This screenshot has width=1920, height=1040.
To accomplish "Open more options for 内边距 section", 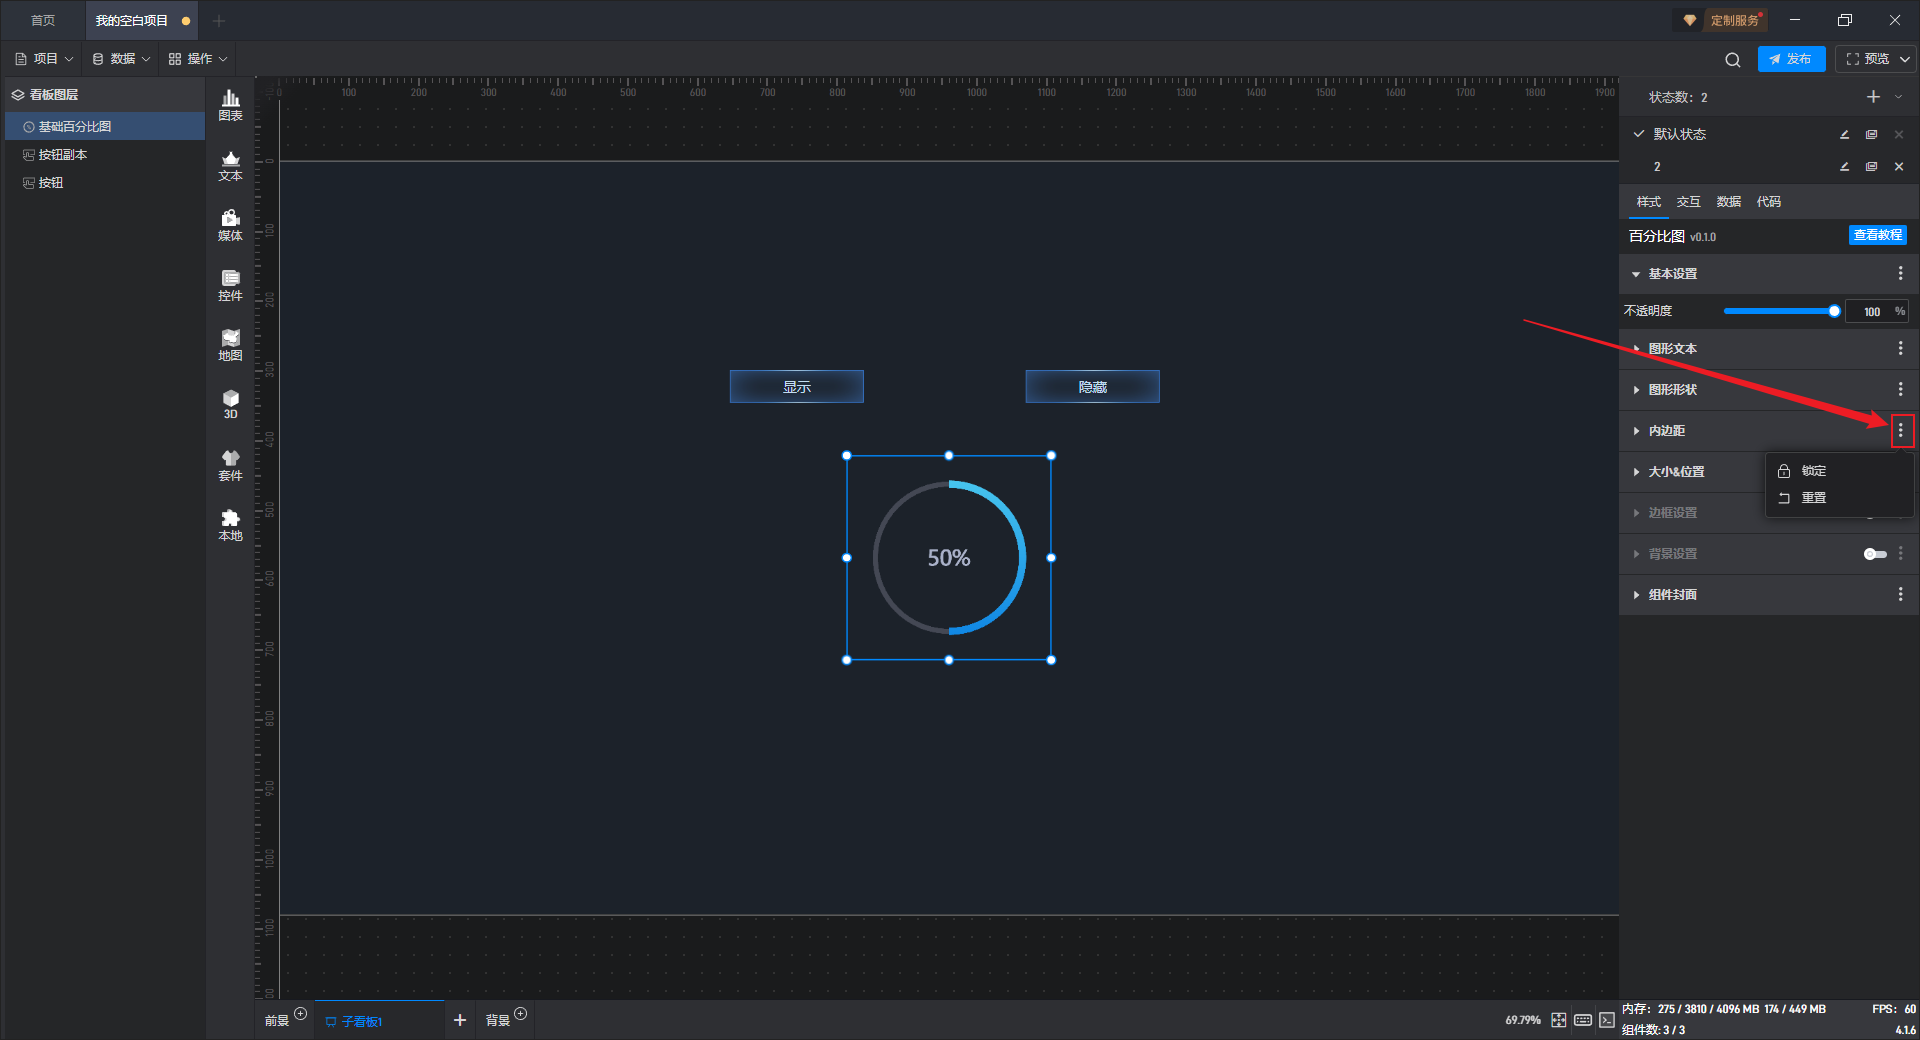I will [1901, 430].
